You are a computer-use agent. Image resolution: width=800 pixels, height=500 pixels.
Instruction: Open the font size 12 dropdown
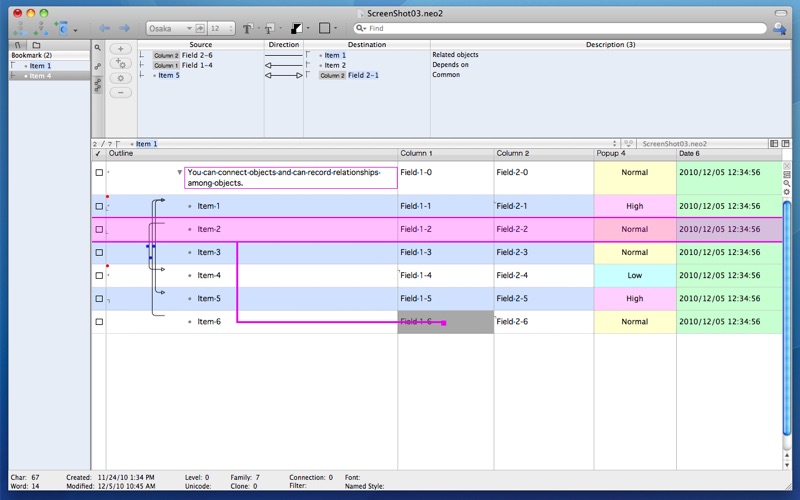pos(221,28)
